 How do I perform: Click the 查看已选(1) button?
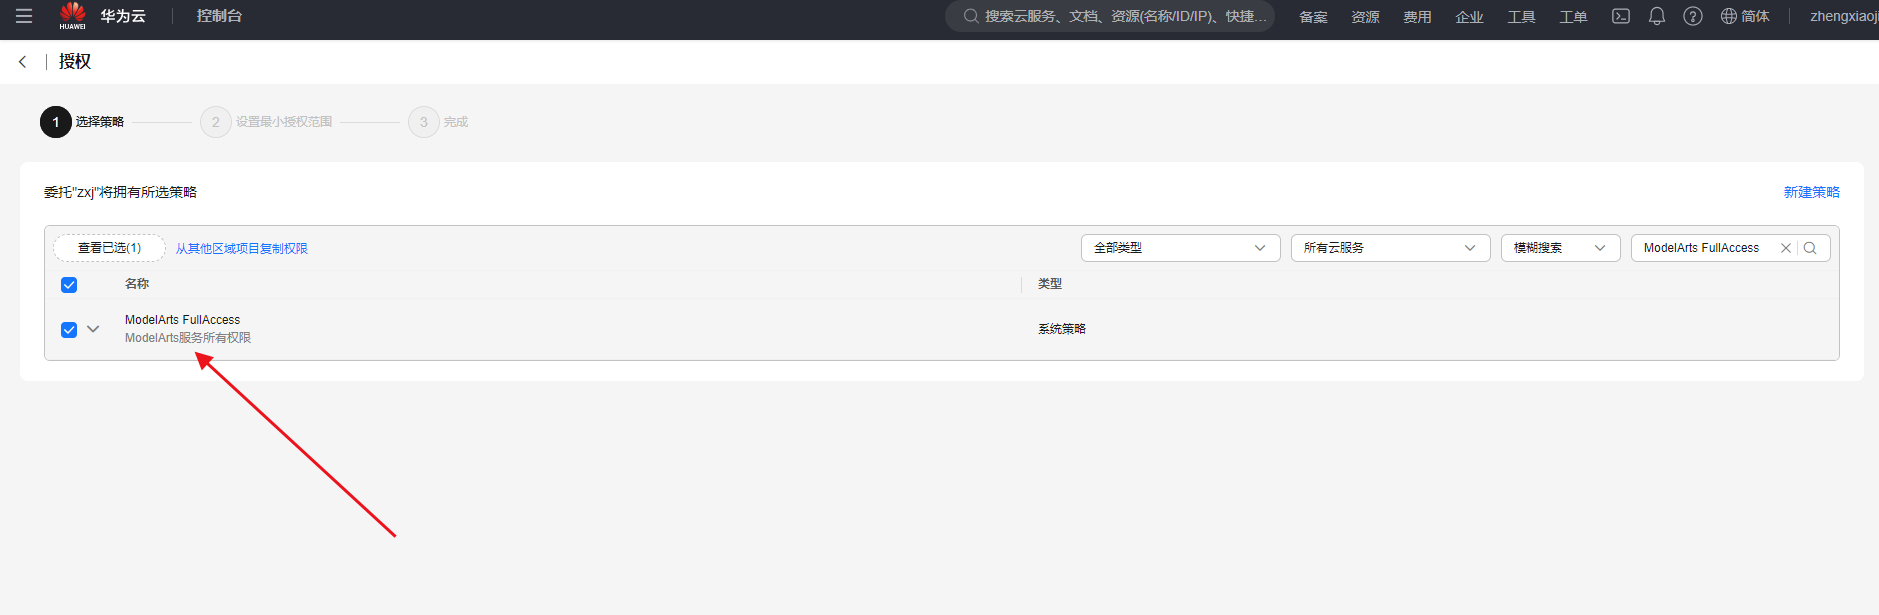tap(109, 248)
